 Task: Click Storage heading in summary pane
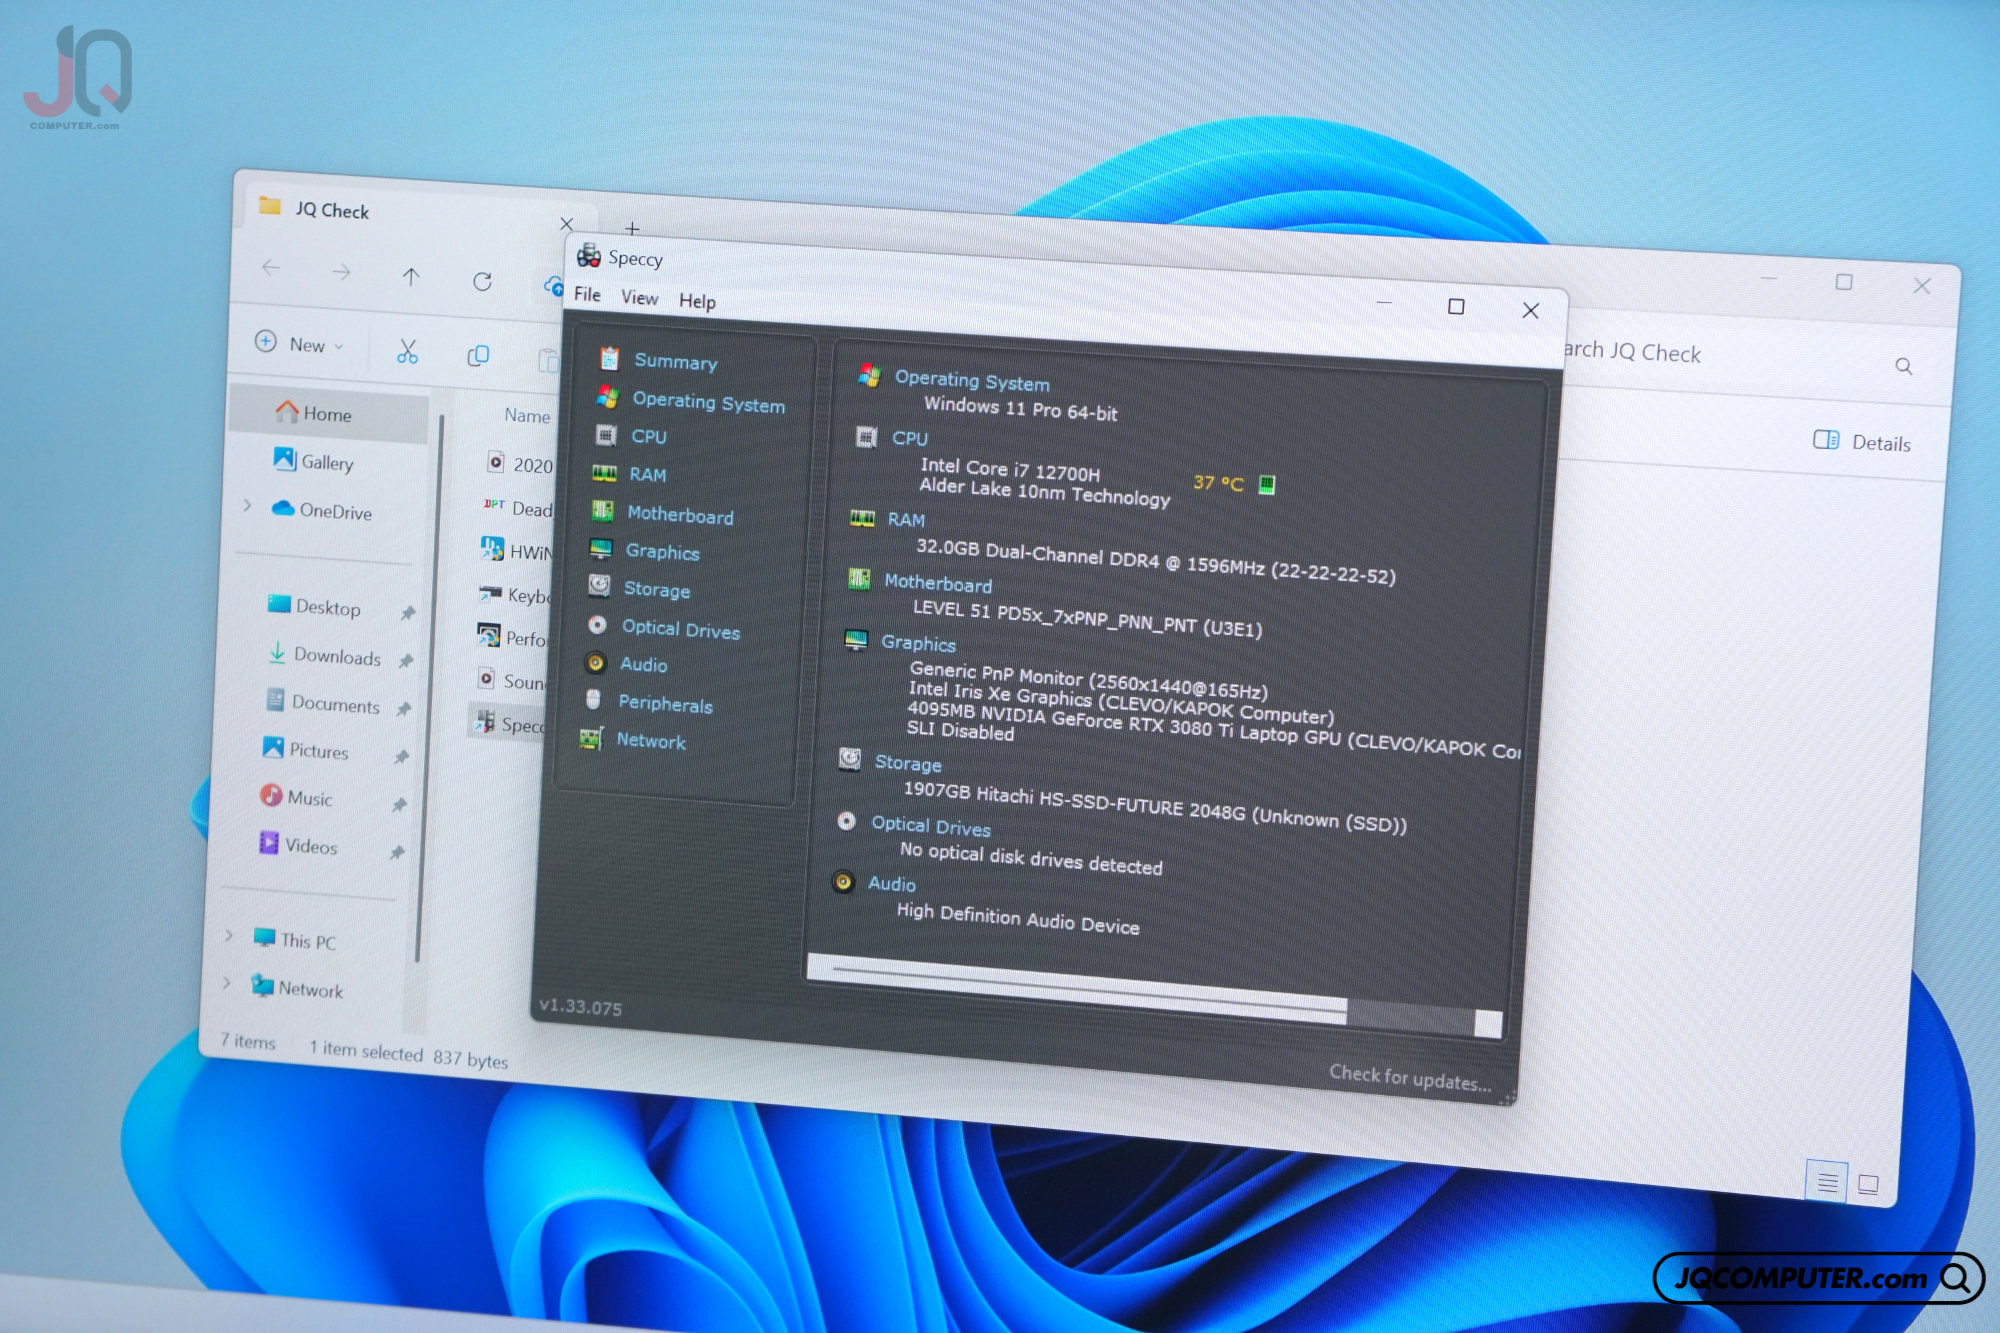tap(907, 763)
